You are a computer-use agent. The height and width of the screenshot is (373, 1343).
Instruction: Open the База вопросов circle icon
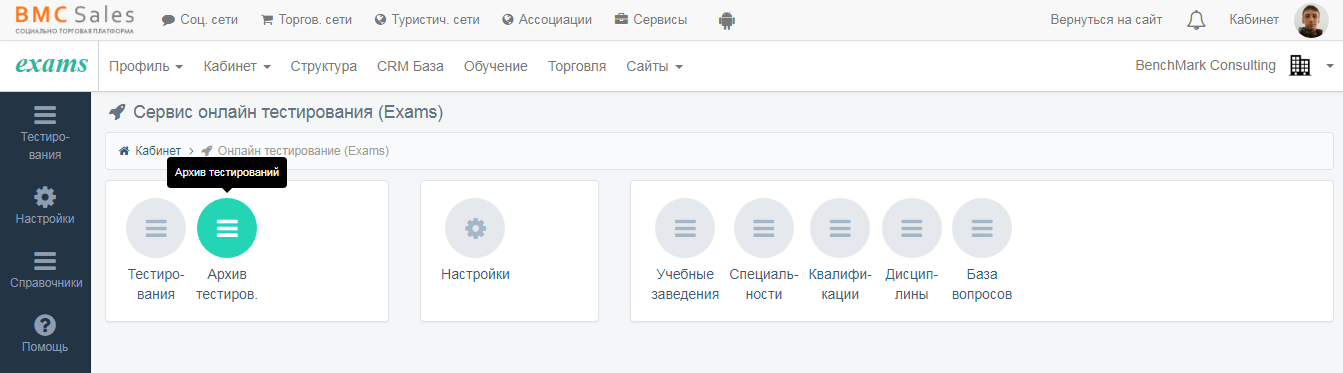982,229
